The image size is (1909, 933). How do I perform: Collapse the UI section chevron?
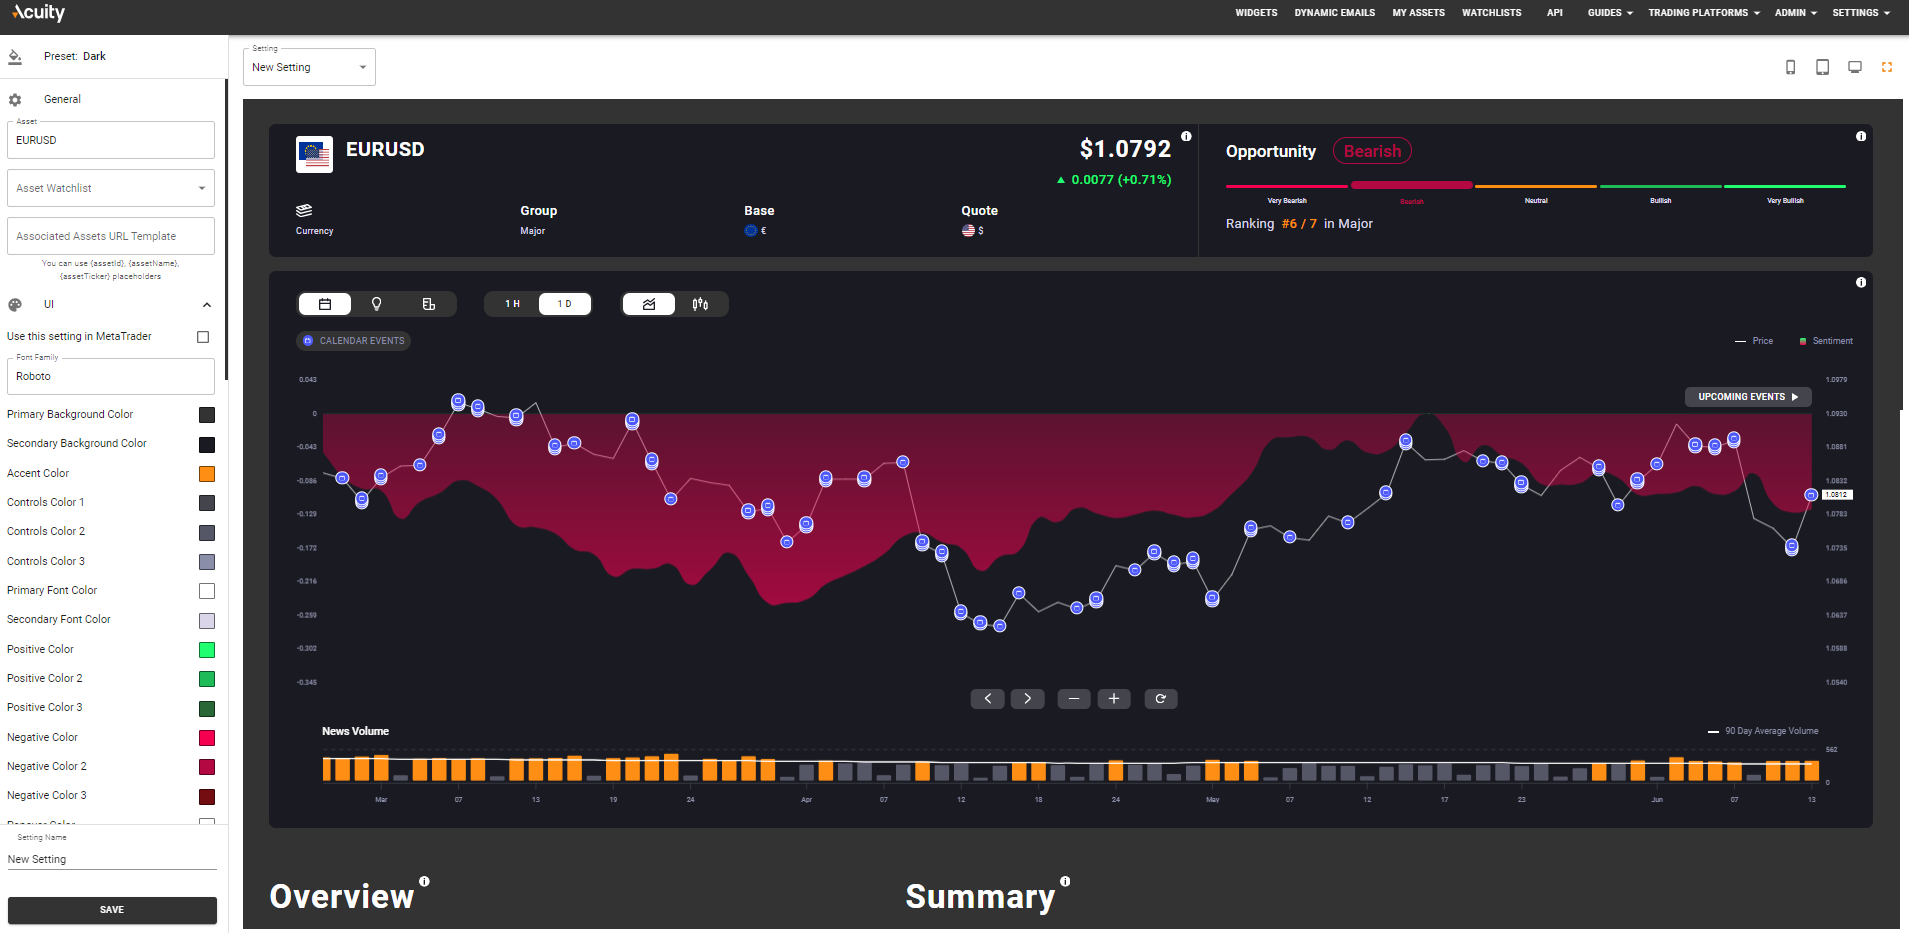207,305
